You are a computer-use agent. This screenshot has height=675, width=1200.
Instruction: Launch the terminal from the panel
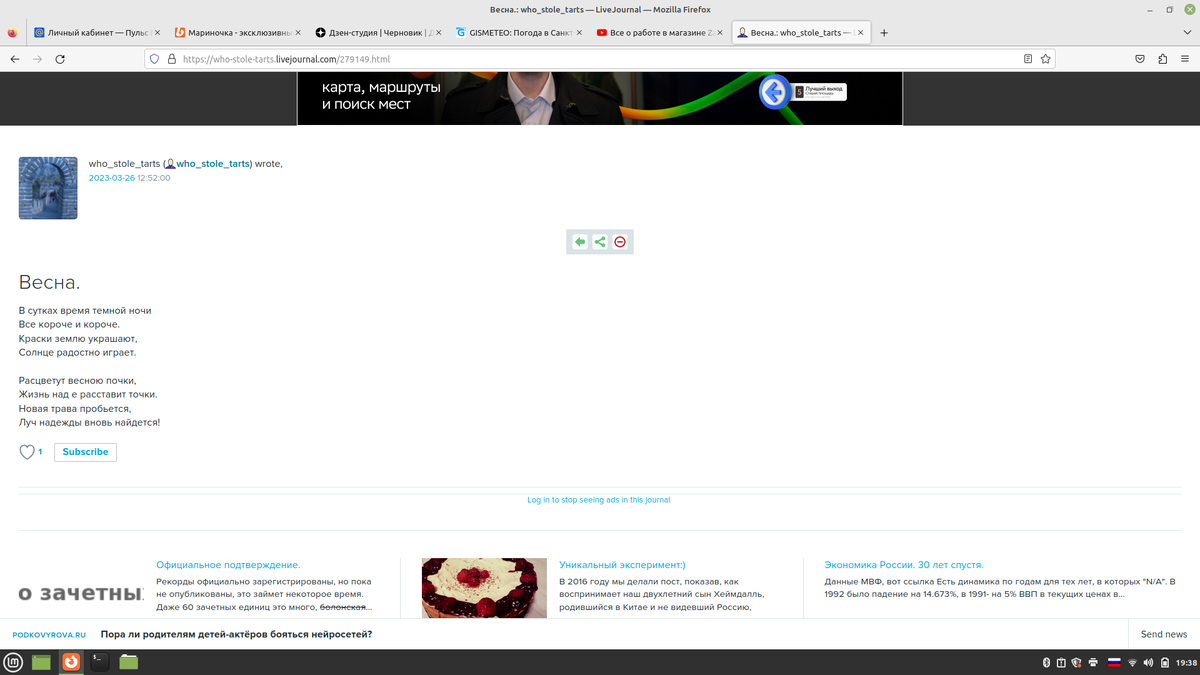99,662
